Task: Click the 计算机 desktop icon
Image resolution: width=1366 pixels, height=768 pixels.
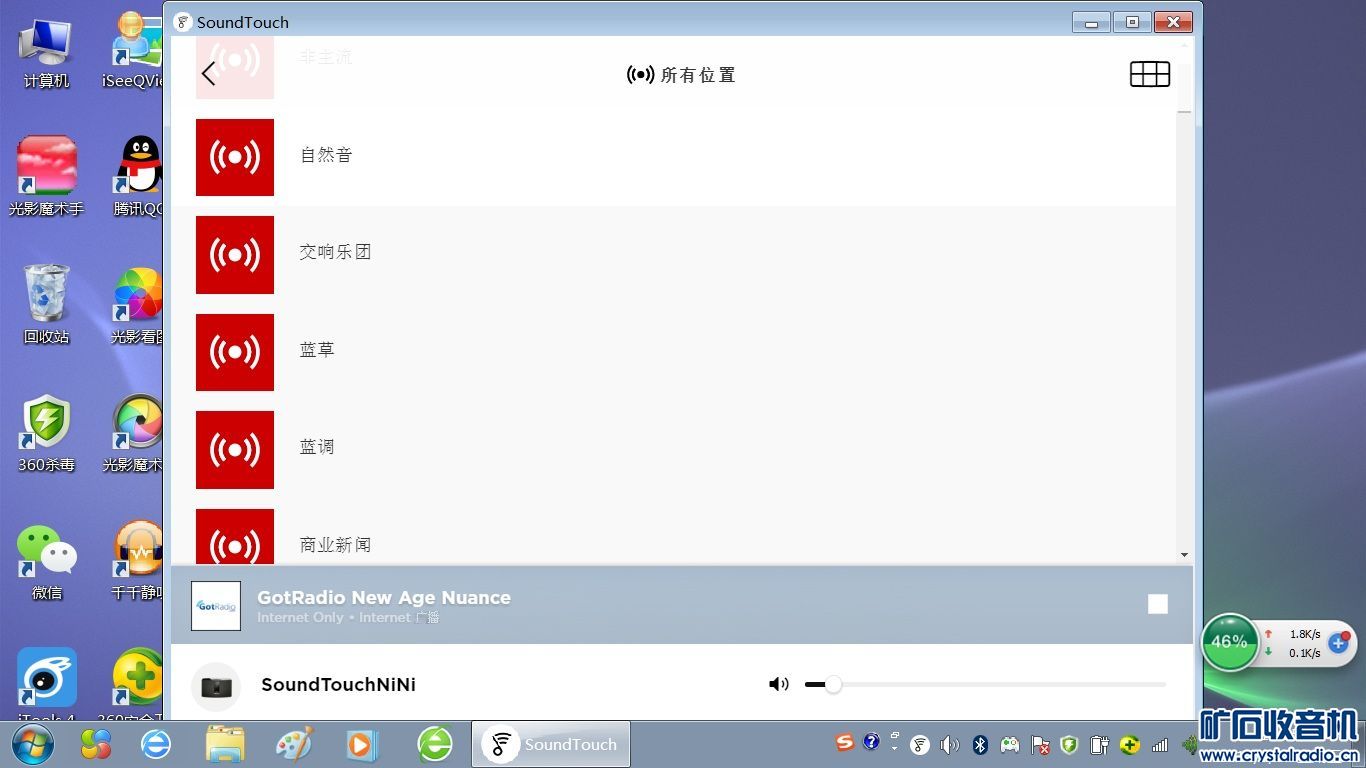Action: point(46,52)
